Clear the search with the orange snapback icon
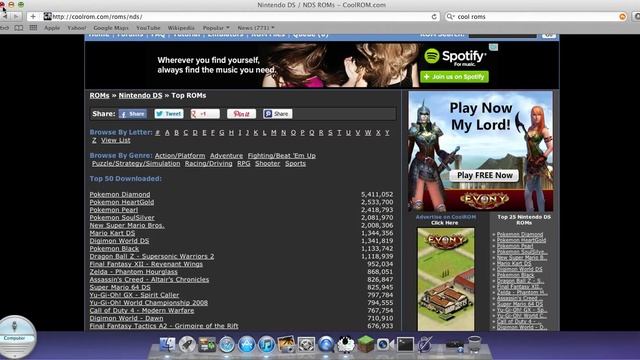 pyautogui.click(x=622, y=17)
